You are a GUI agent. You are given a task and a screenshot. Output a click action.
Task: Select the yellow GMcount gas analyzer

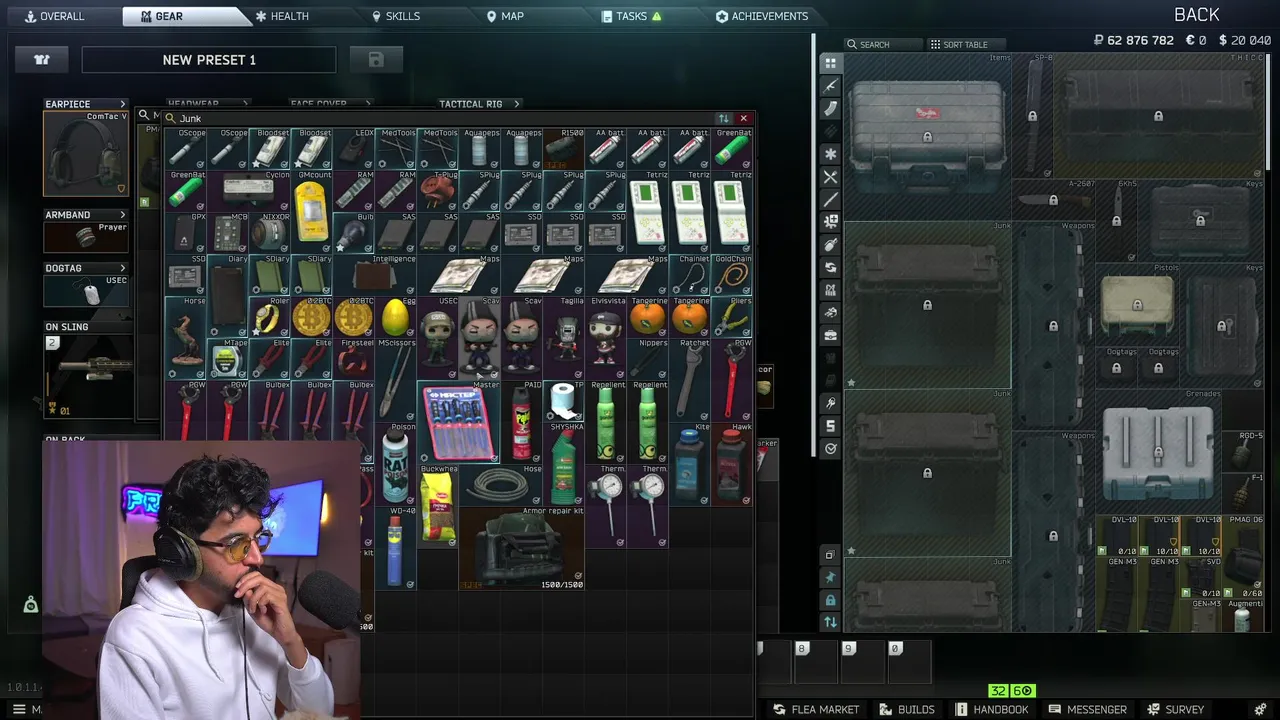tap(311, 212)
